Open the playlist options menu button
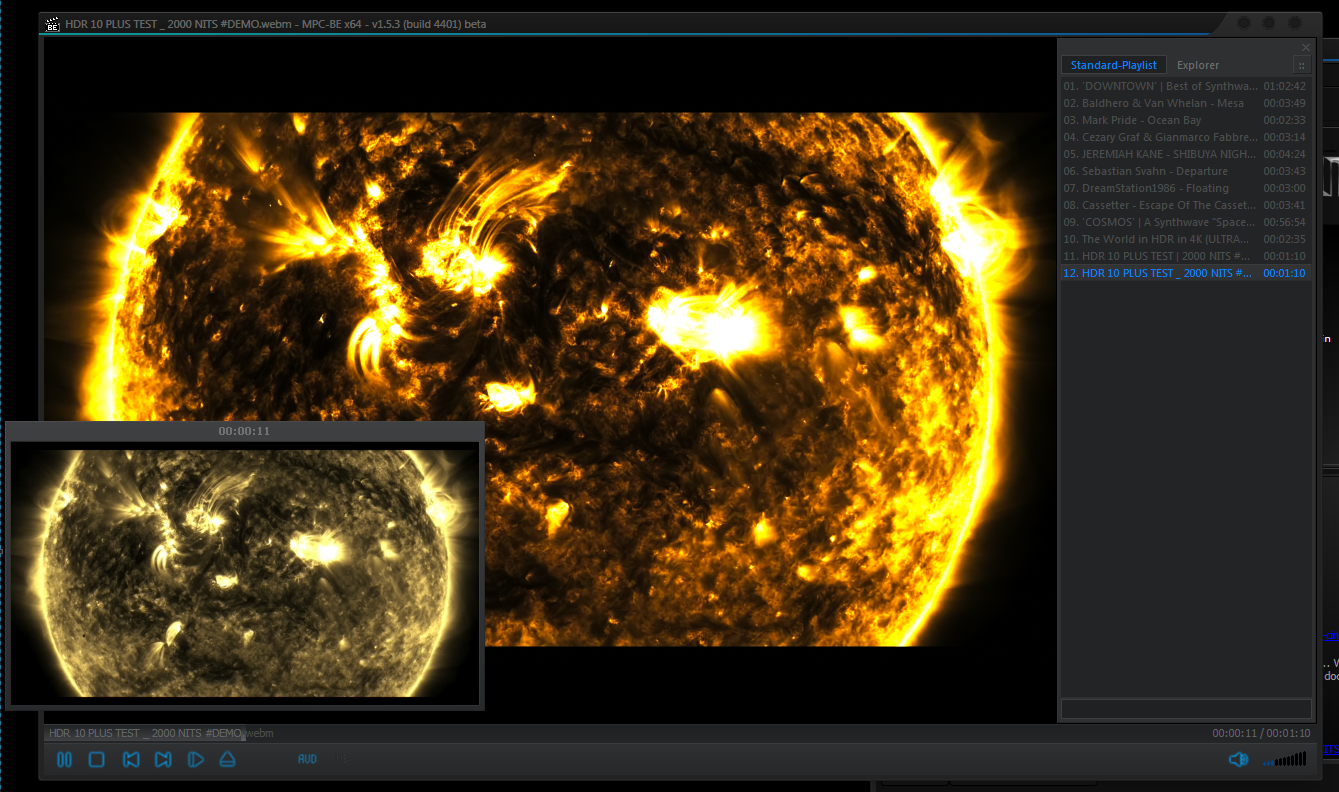The width and height of the screenshot is (1339, 792). [x=1301, y=65]
